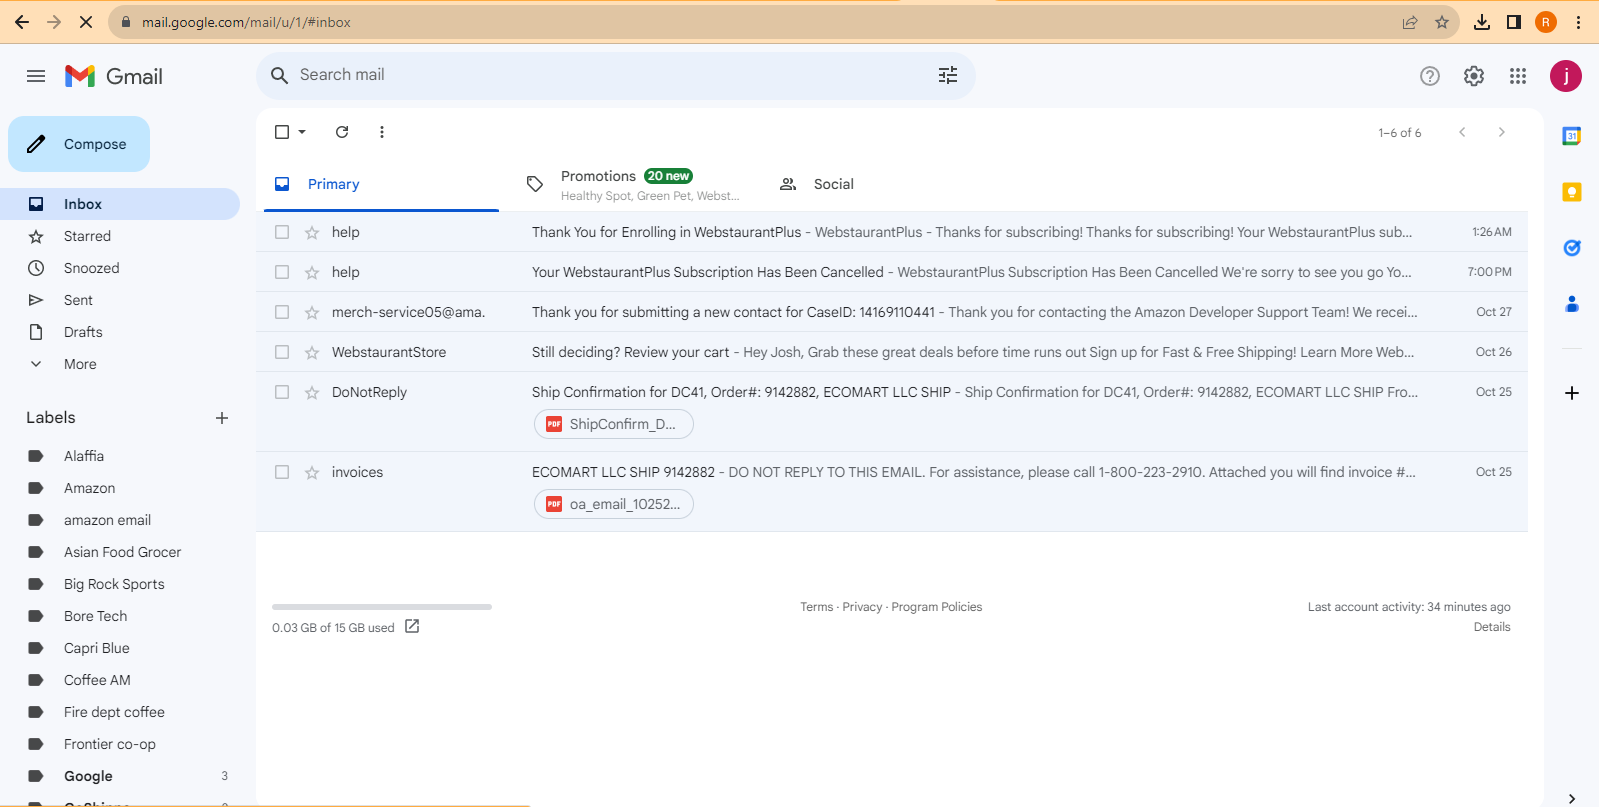Open Google apps grid

(1518, 76)
